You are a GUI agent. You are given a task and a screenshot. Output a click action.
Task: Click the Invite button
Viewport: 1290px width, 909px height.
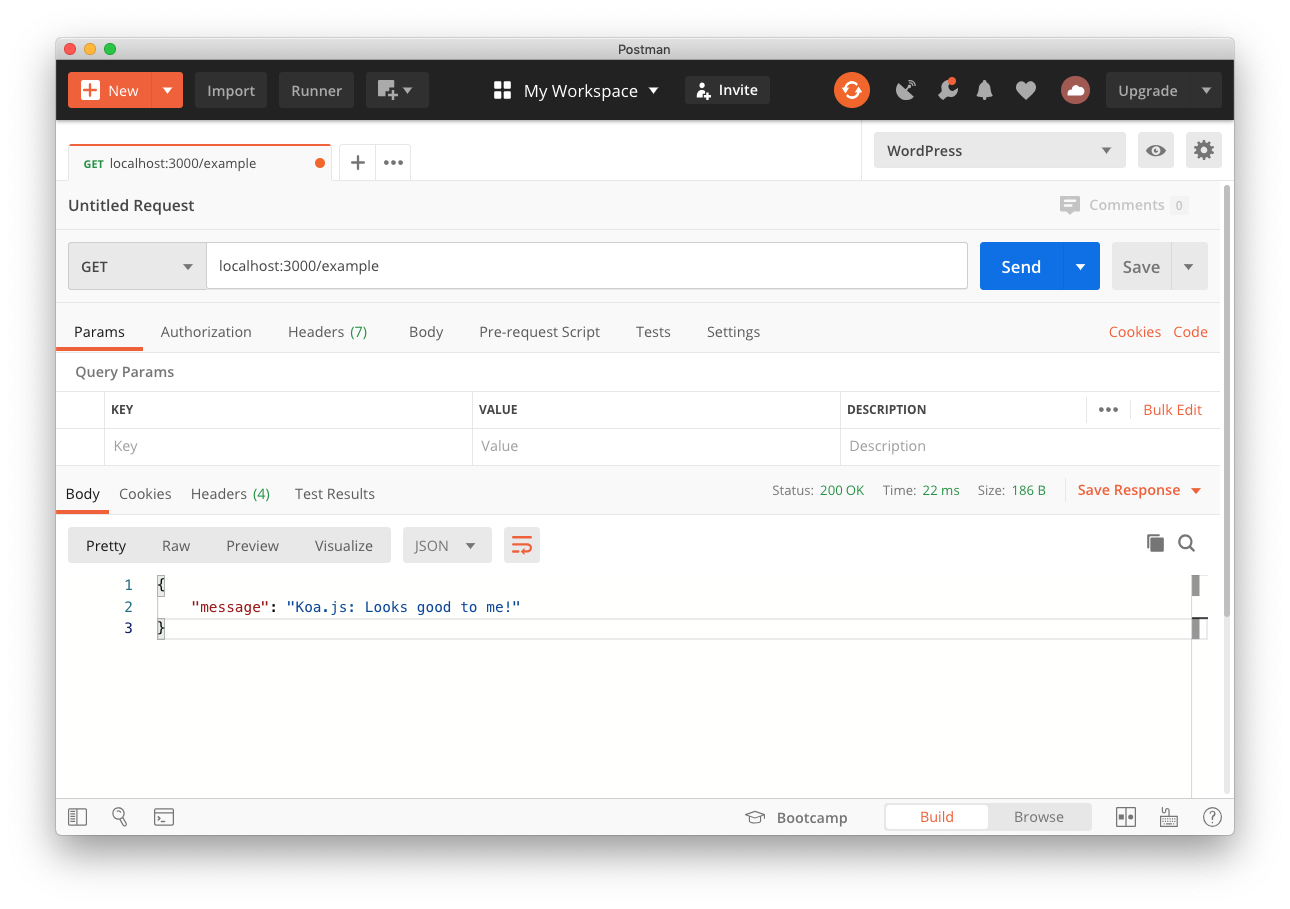coord(727,90)
